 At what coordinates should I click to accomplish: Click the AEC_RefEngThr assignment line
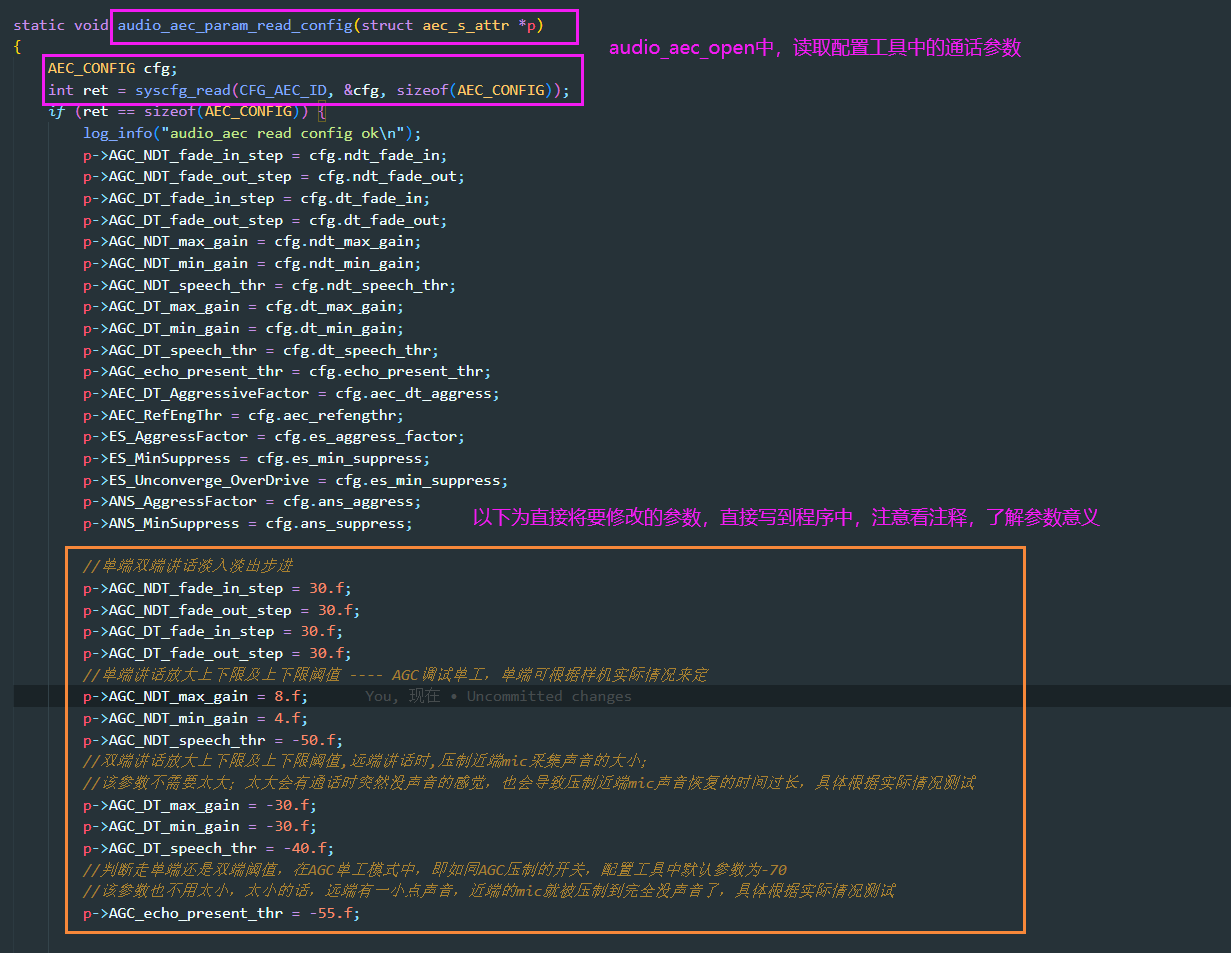click(243, 415)
